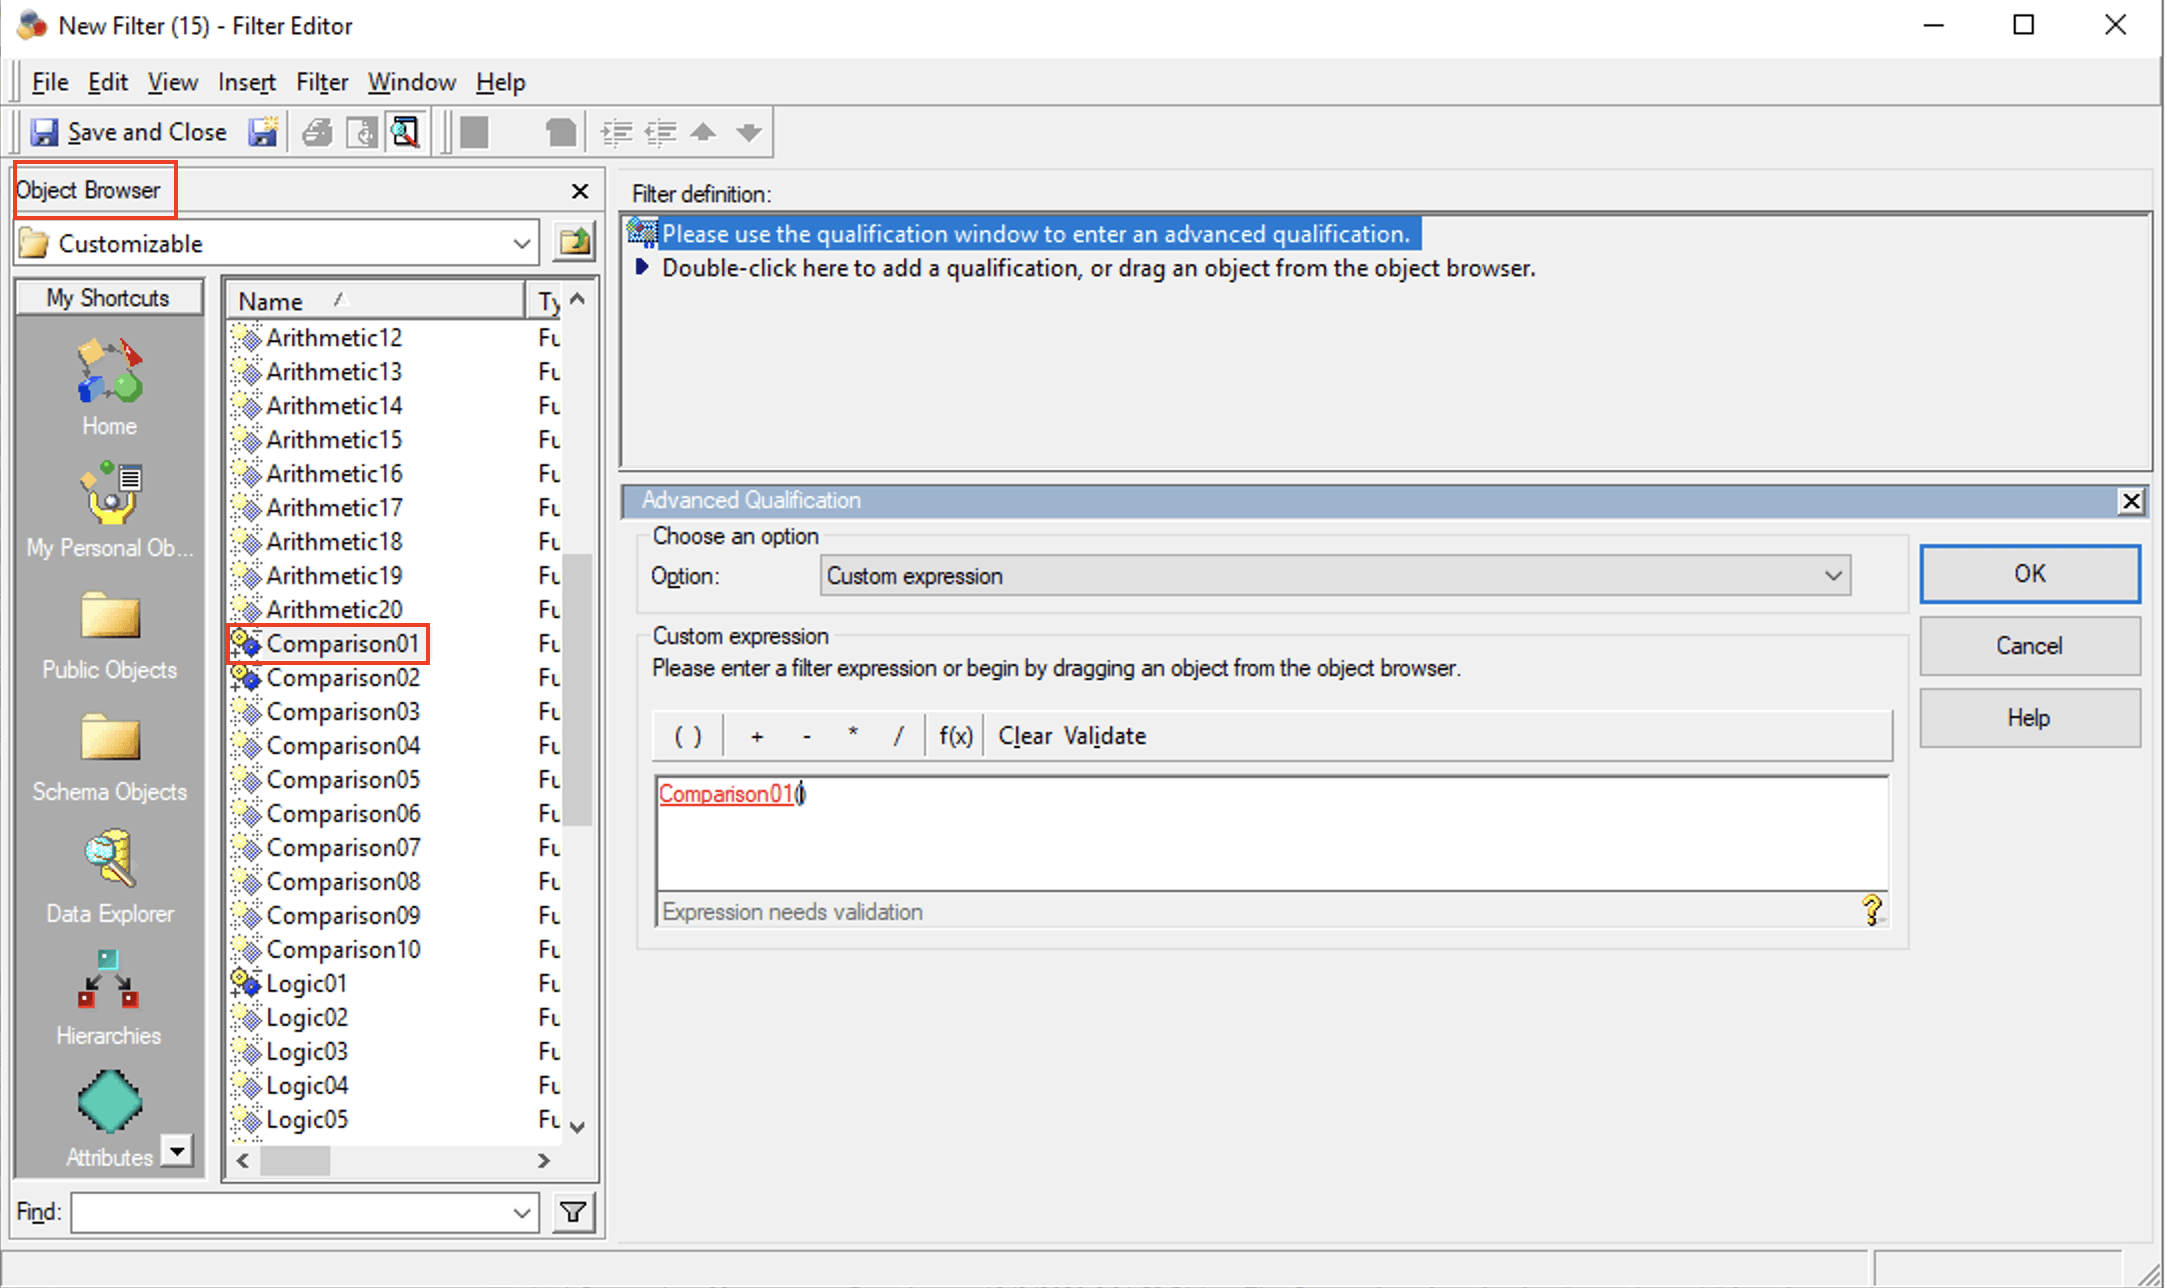
Task: Open the Hierarchies shortcut icon
Action: 108,982
